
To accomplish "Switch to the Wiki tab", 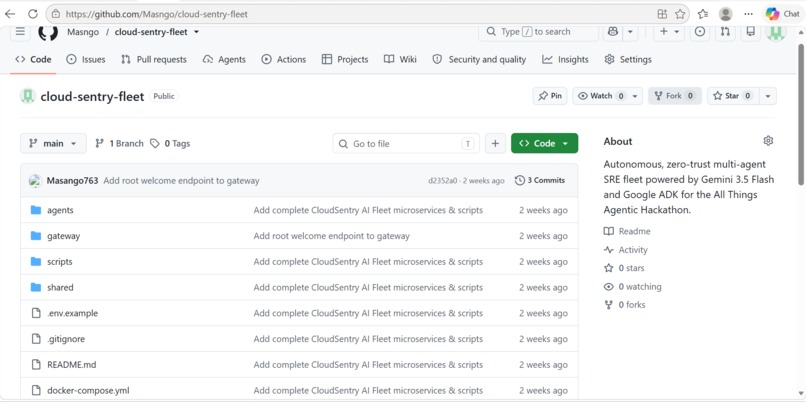I will [x=400, y=60].
